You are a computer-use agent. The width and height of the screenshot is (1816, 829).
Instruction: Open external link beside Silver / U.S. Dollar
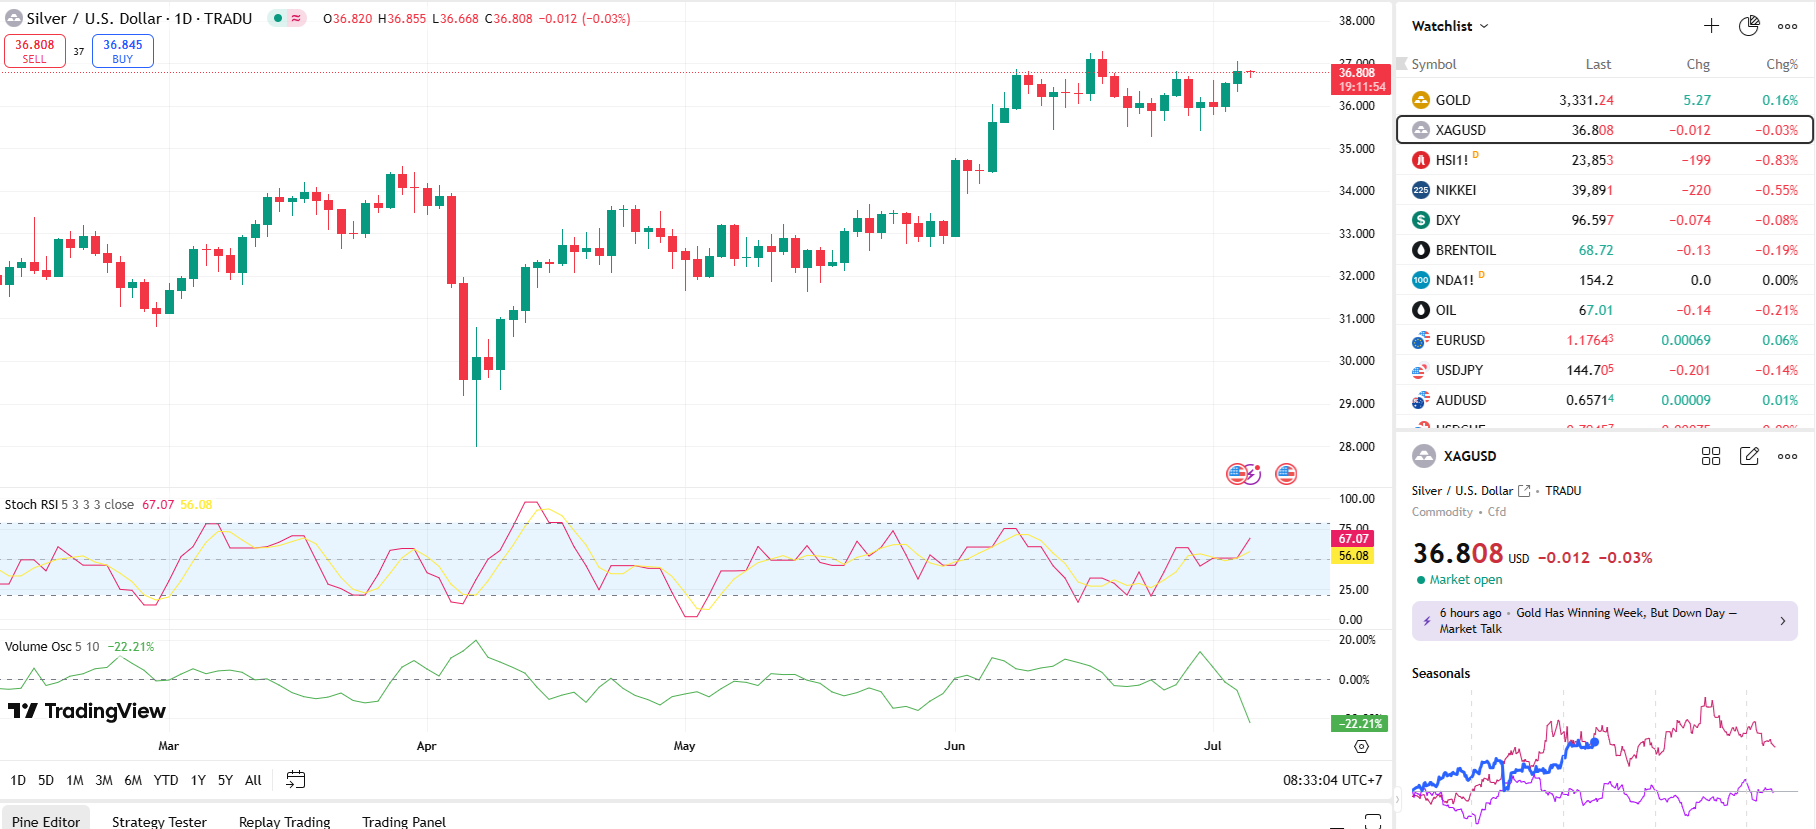pyautogui.click(x=1524, y=491)
